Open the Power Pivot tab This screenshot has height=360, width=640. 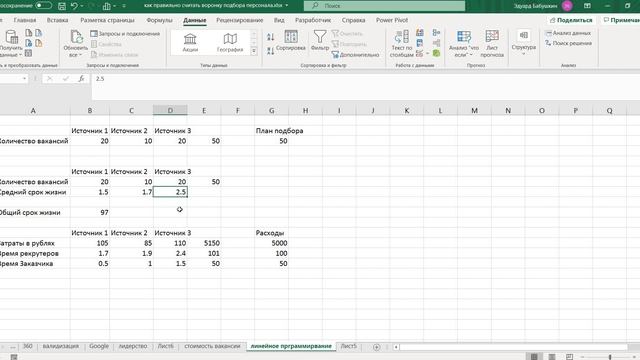[392, 20]
